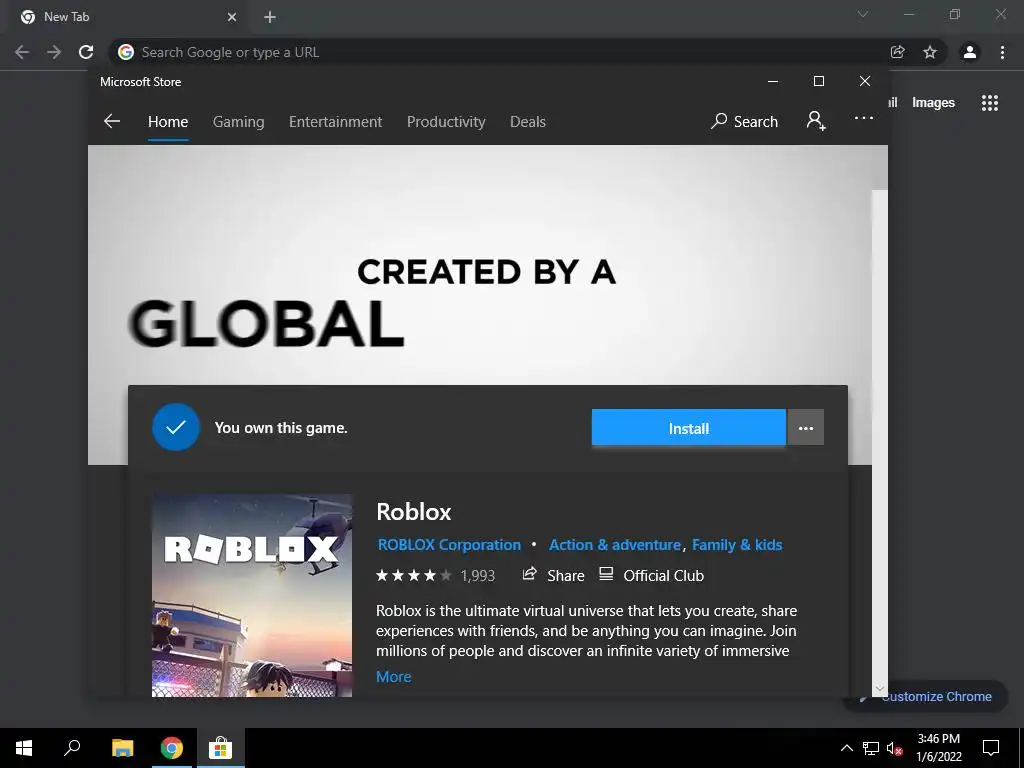Open Roblox star rating reviews
The width and height of the screenshot is (1024, 768).
click(435, 575)
